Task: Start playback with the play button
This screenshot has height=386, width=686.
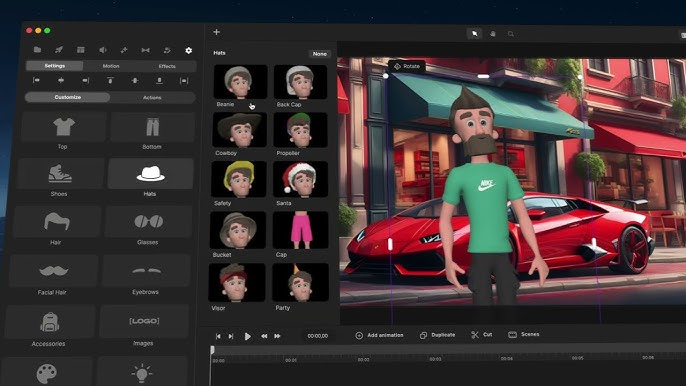Action: click(x=248, y=336)
